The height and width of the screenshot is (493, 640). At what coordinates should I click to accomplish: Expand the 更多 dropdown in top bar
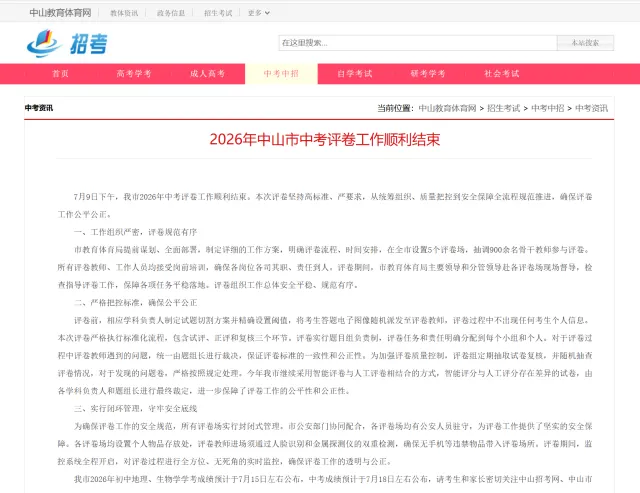[259, 13]
